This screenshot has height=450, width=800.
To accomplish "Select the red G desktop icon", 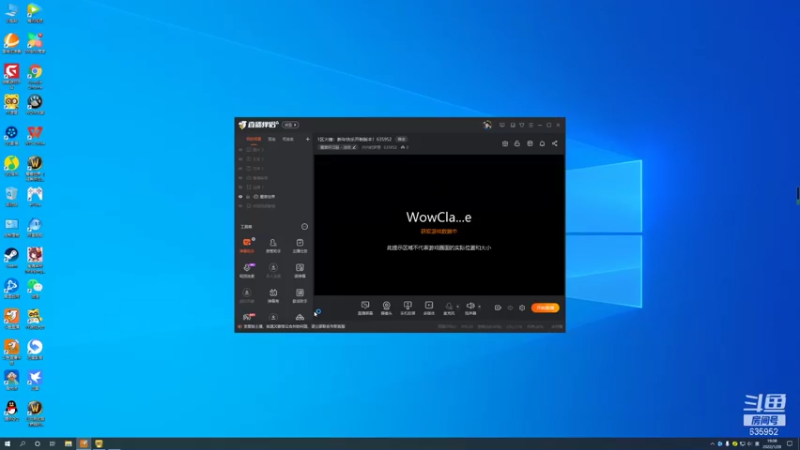I will (11, 77).
